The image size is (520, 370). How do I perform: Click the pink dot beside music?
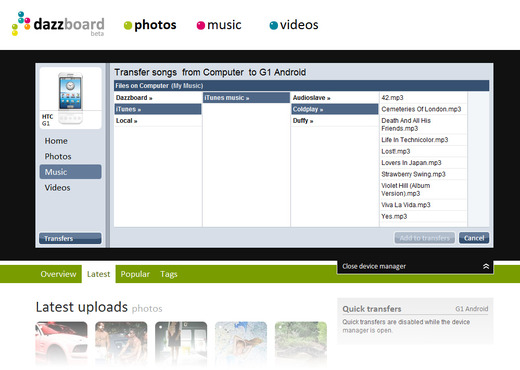point(201,25)
